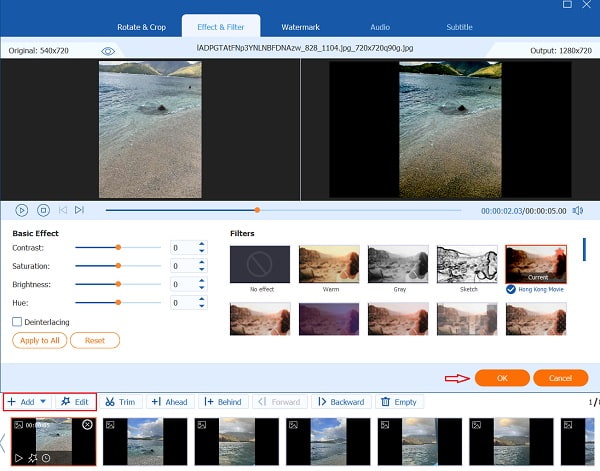Maximize the editor window
This screenshot has width=600, height=471.
coord(567,4)
